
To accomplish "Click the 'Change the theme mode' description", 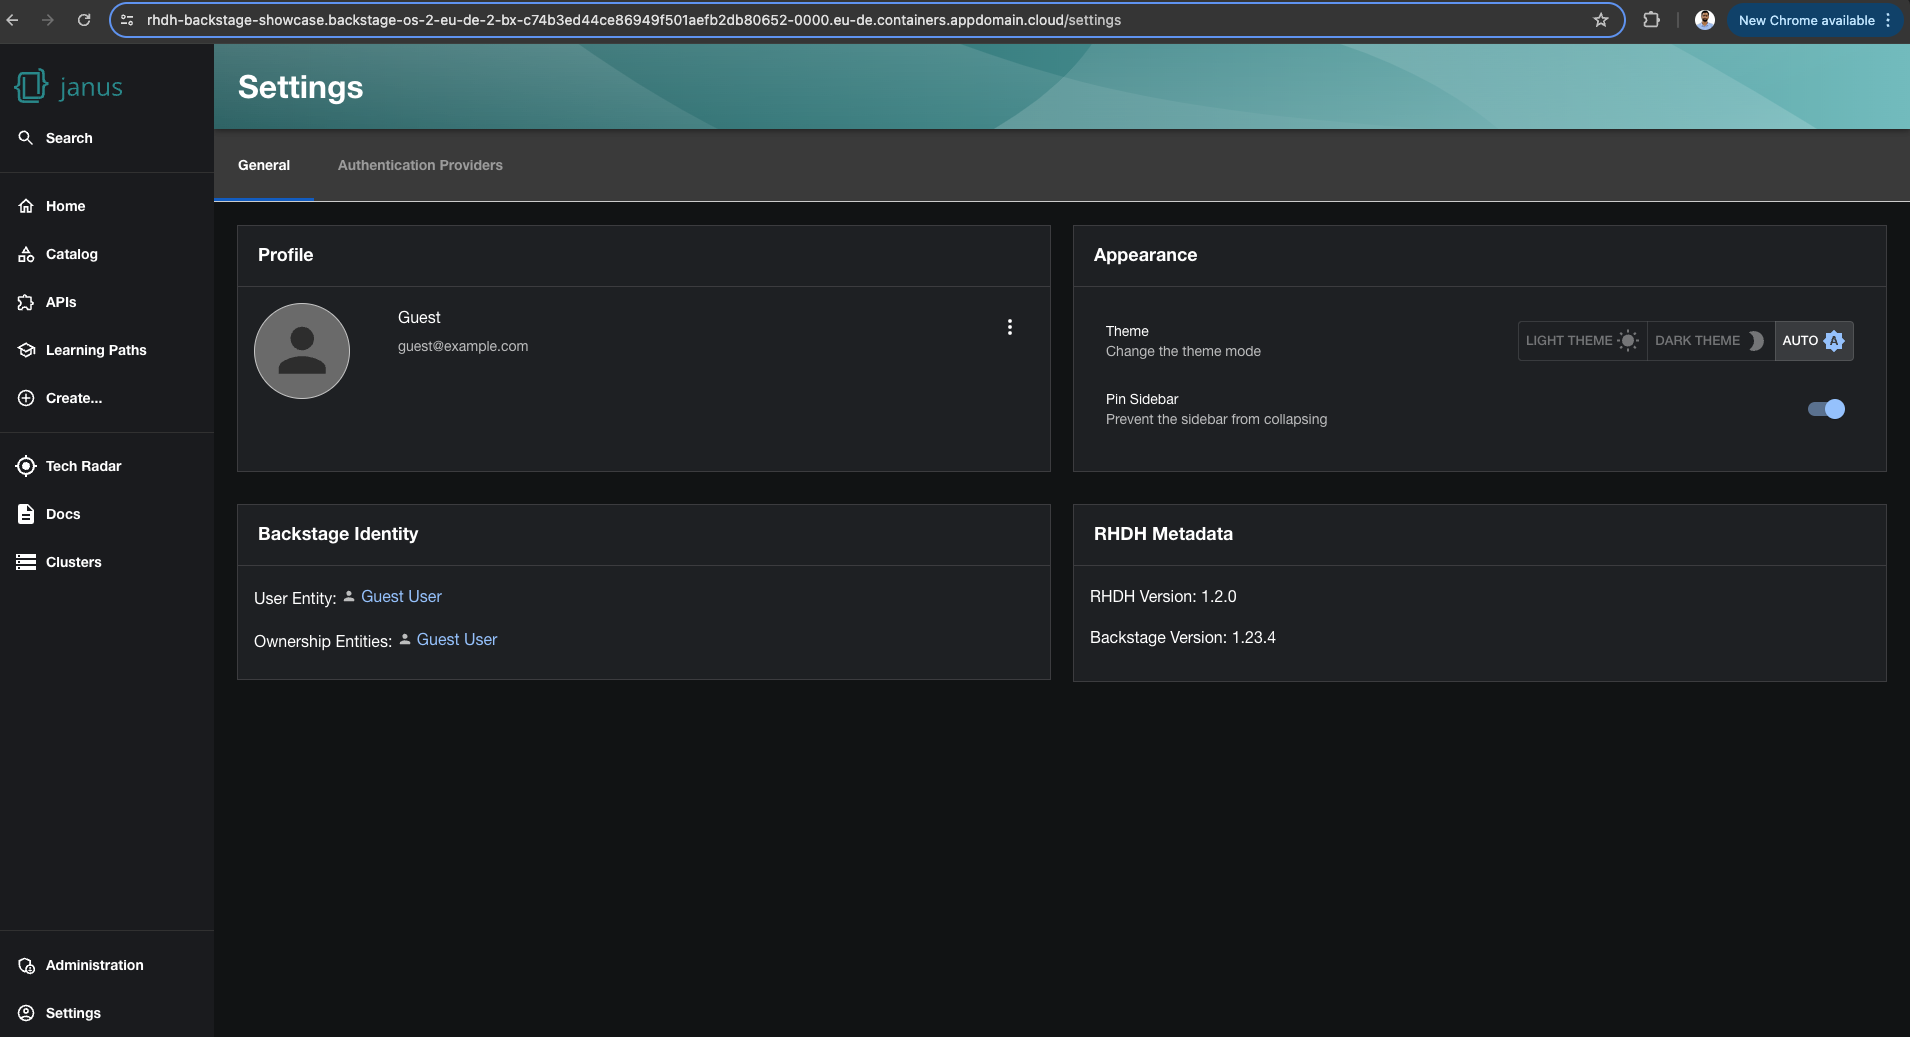I will tap(1183, 351).
